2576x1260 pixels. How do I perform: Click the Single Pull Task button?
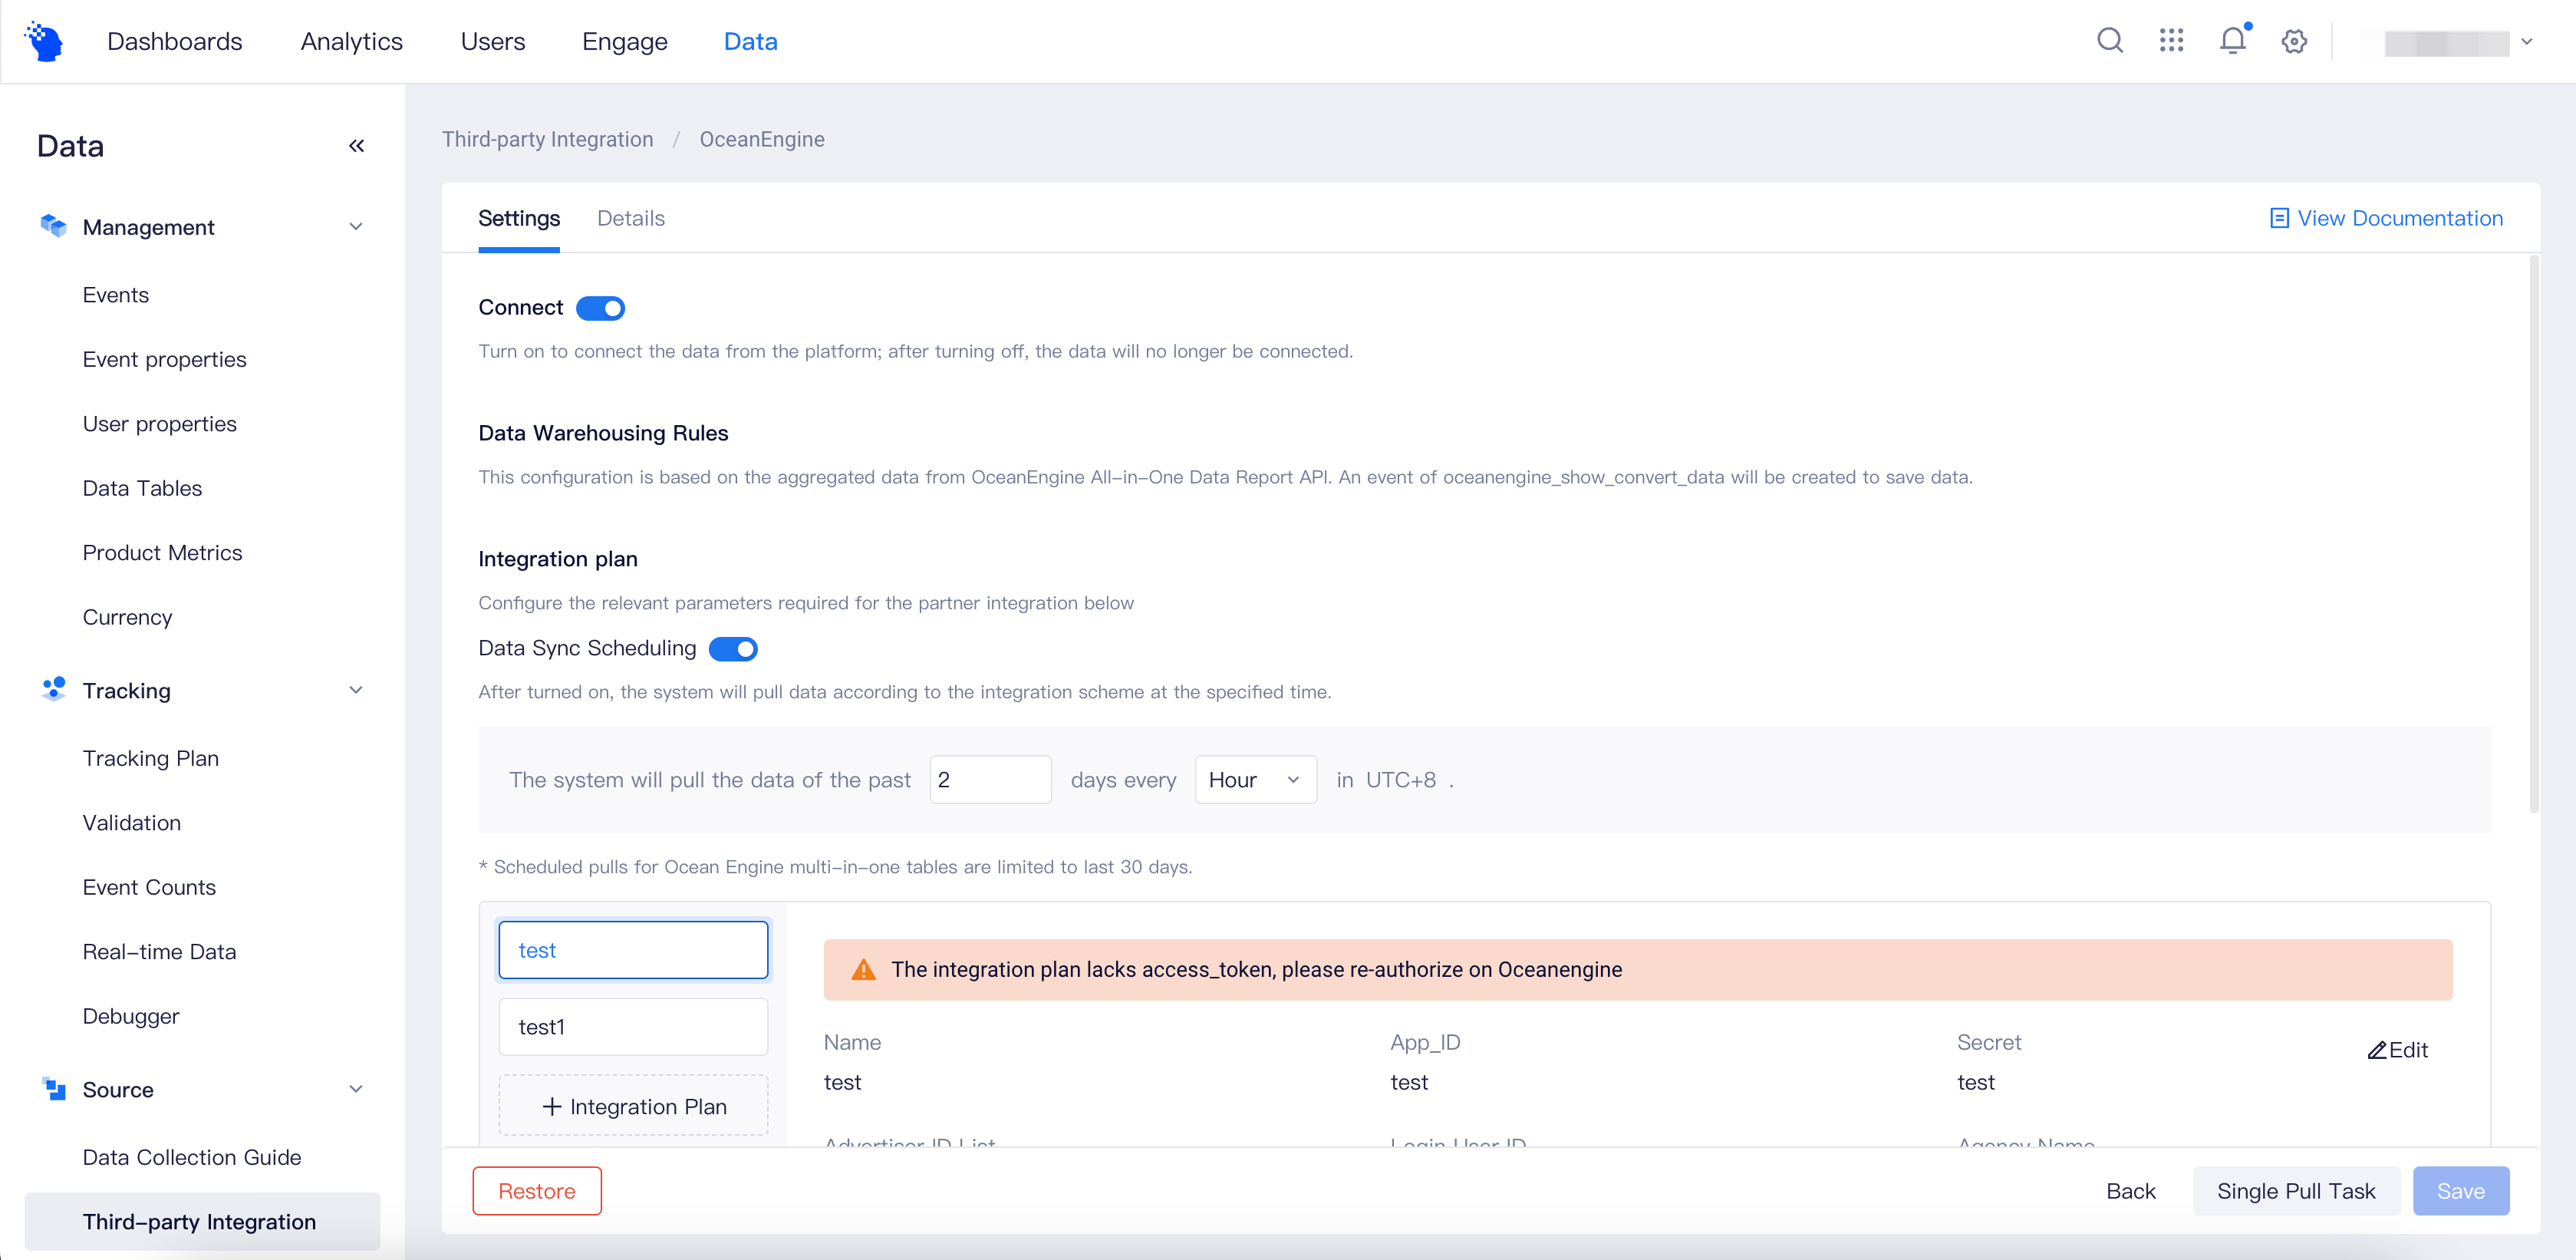point(2295,1191)
